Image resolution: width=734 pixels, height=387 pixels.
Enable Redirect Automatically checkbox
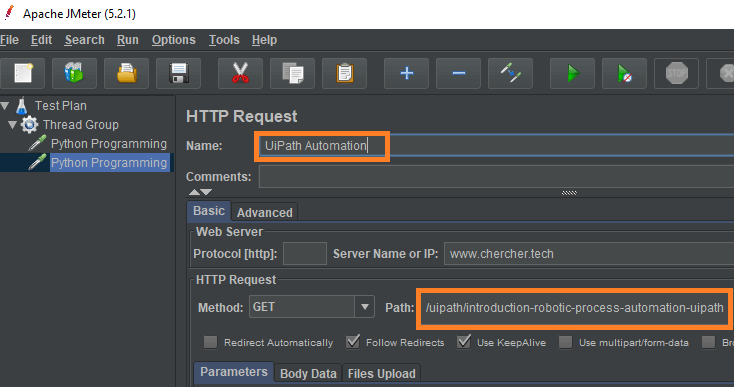210,342
